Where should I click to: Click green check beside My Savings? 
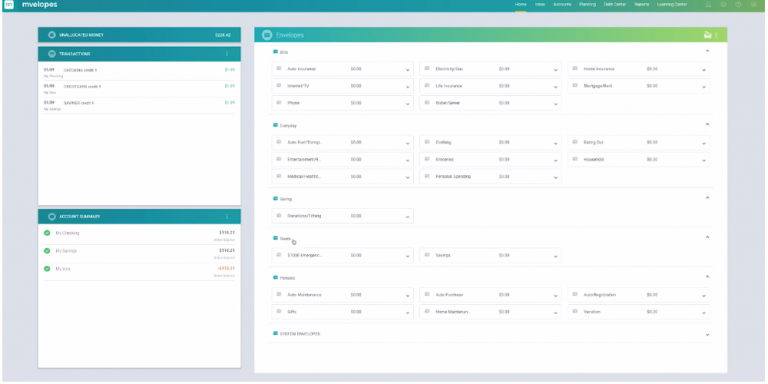[x=47, y=251]
